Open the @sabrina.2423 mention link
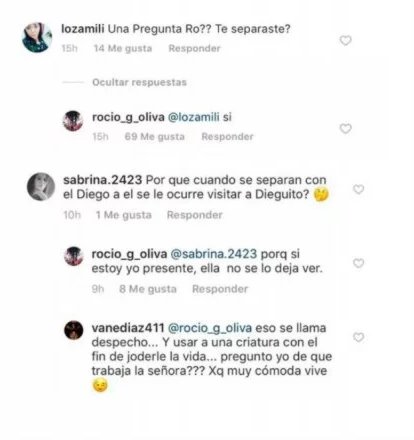414x440 pixels. (x=214, y=254)
